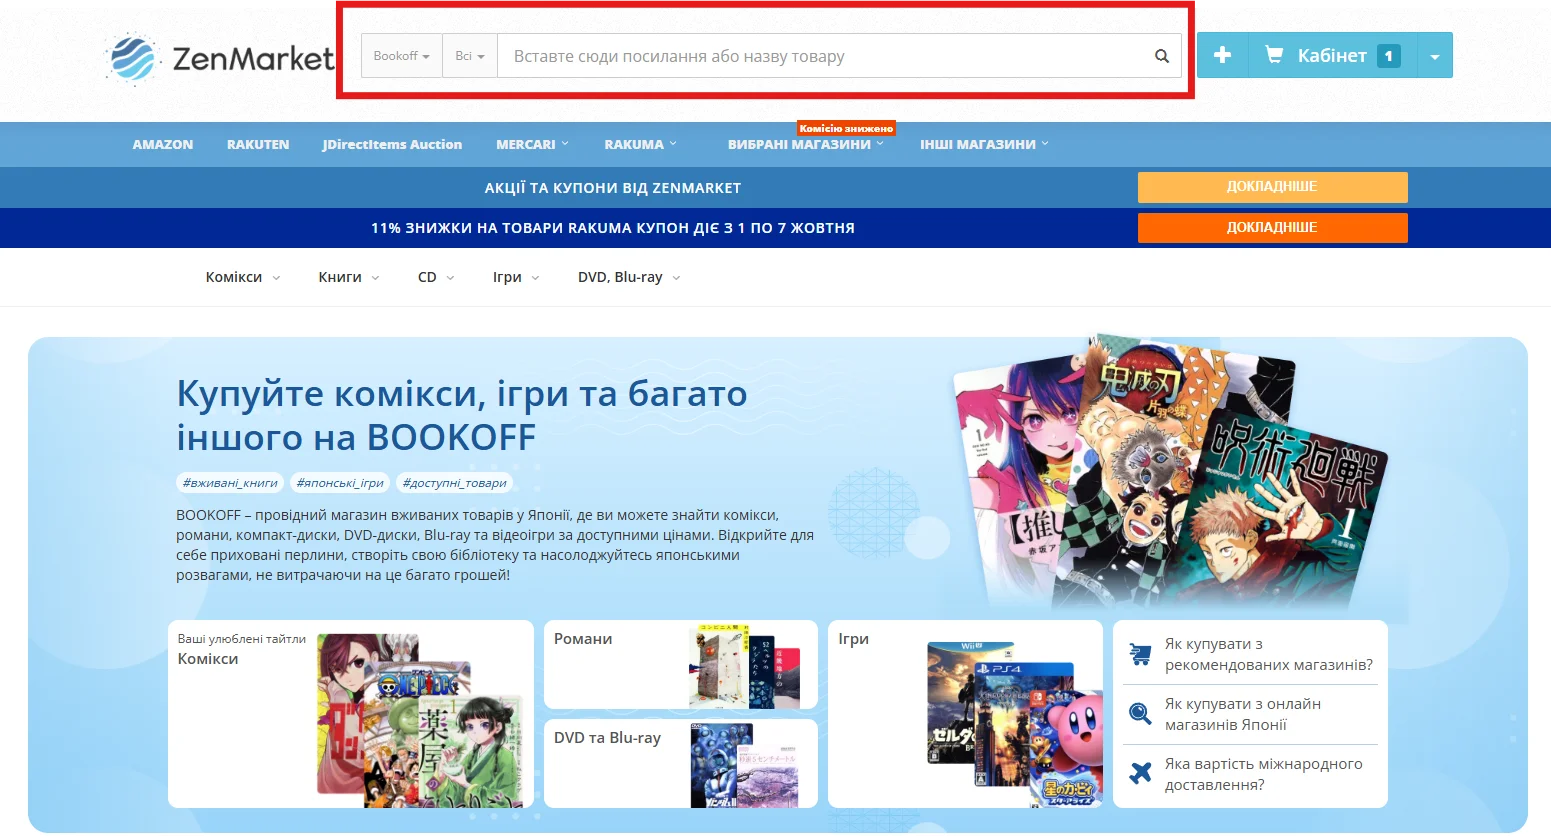Screen dimensions: 1551x836
Task: Click the Комісію знижено badge
Action: [846, 128]
